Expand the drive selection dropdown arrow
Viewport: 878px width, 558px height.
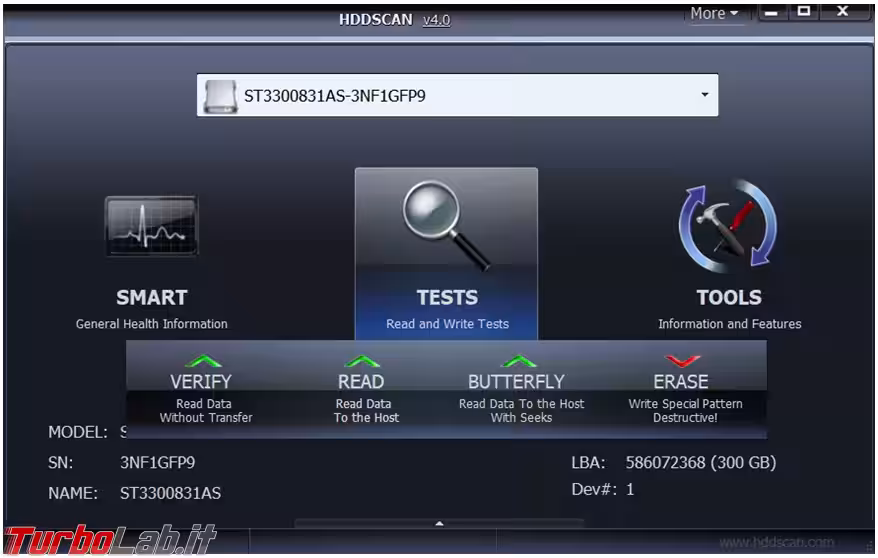[x=704, y=95]
